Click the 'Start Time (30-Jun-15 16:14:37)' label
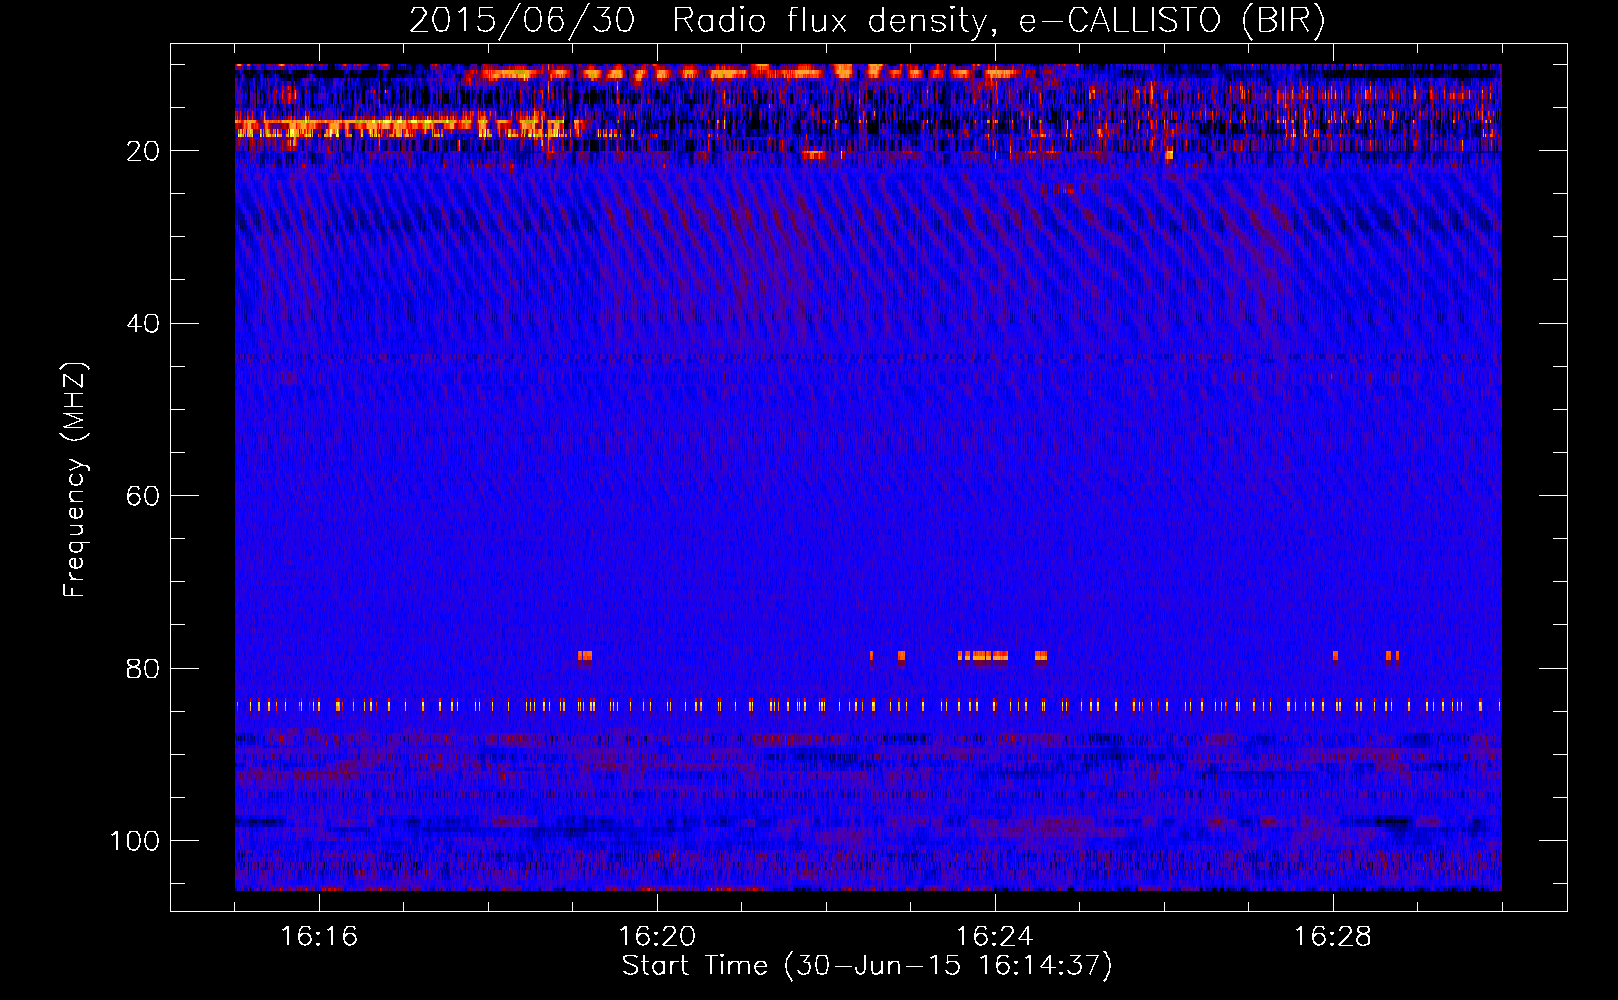The height and width of the screenshot is (1000, 1618). click(867, 966)
